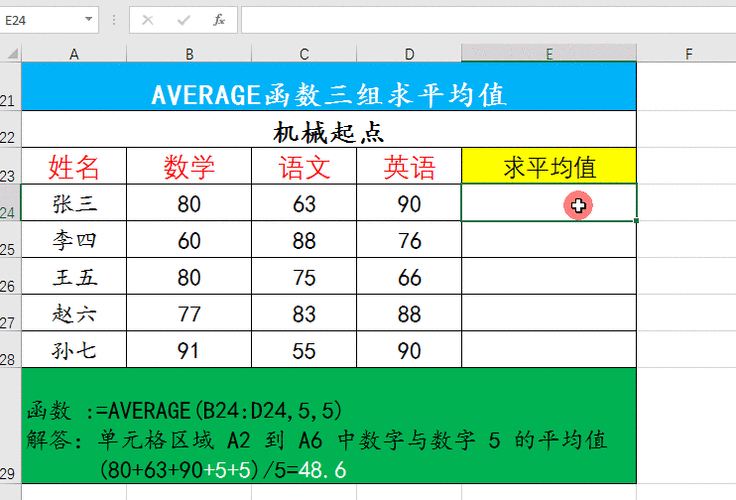The width and height of the screenshot is (736, 500).
Task: Select empty average cell for 王五
Action: point(549,276)
